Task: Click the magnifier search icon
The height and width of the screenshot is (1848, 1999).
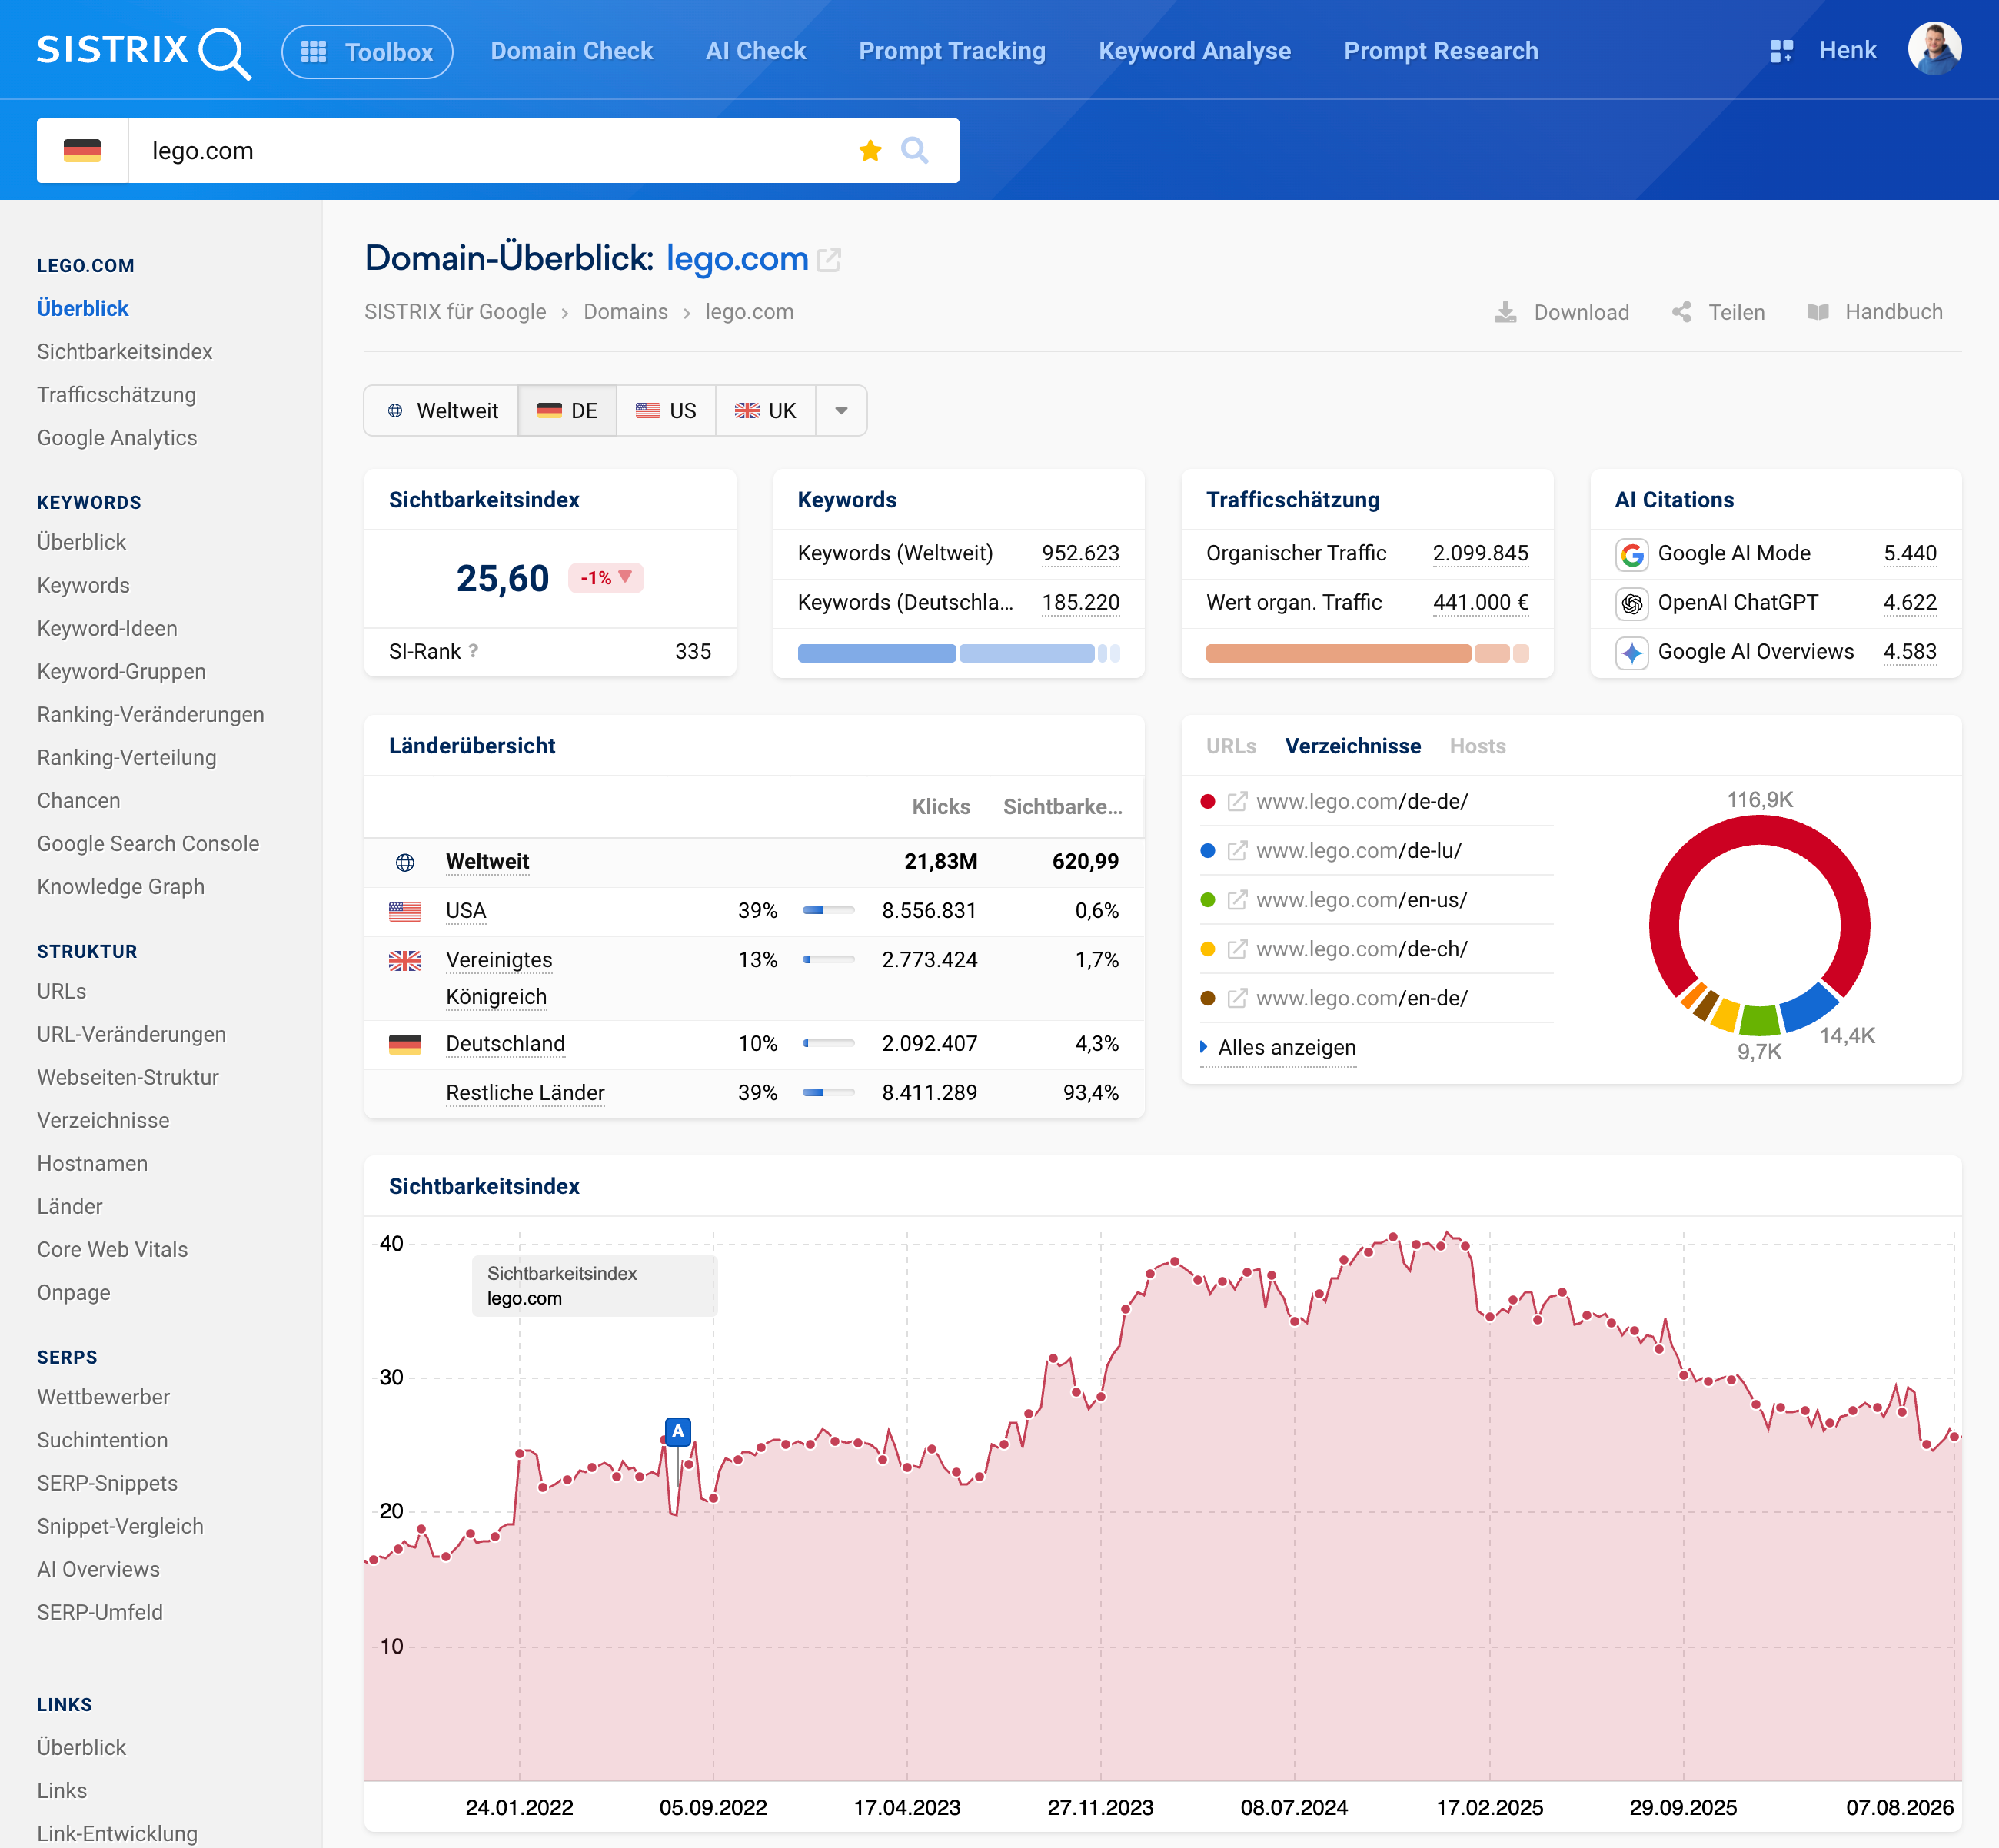Action: 914,151
